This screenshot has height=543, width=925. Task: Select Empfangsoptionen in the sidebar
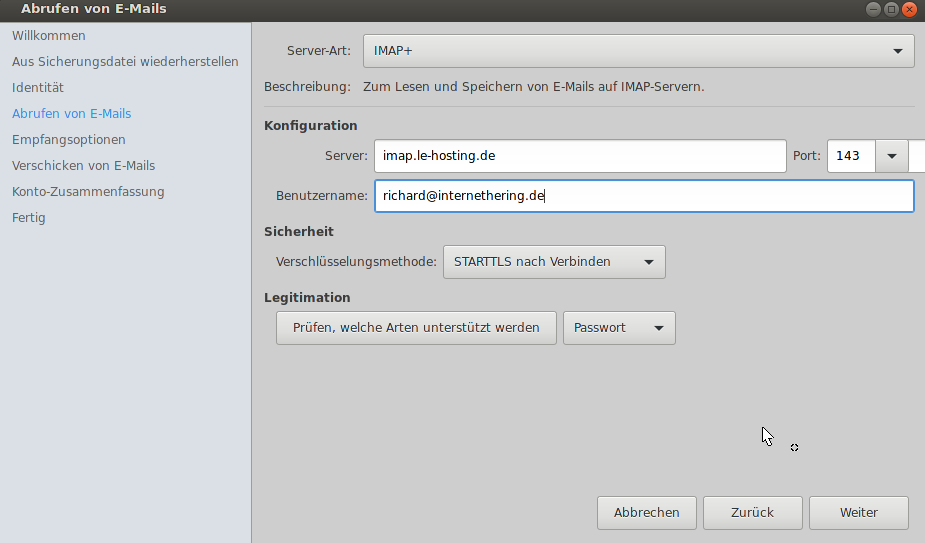pos(68,140)
